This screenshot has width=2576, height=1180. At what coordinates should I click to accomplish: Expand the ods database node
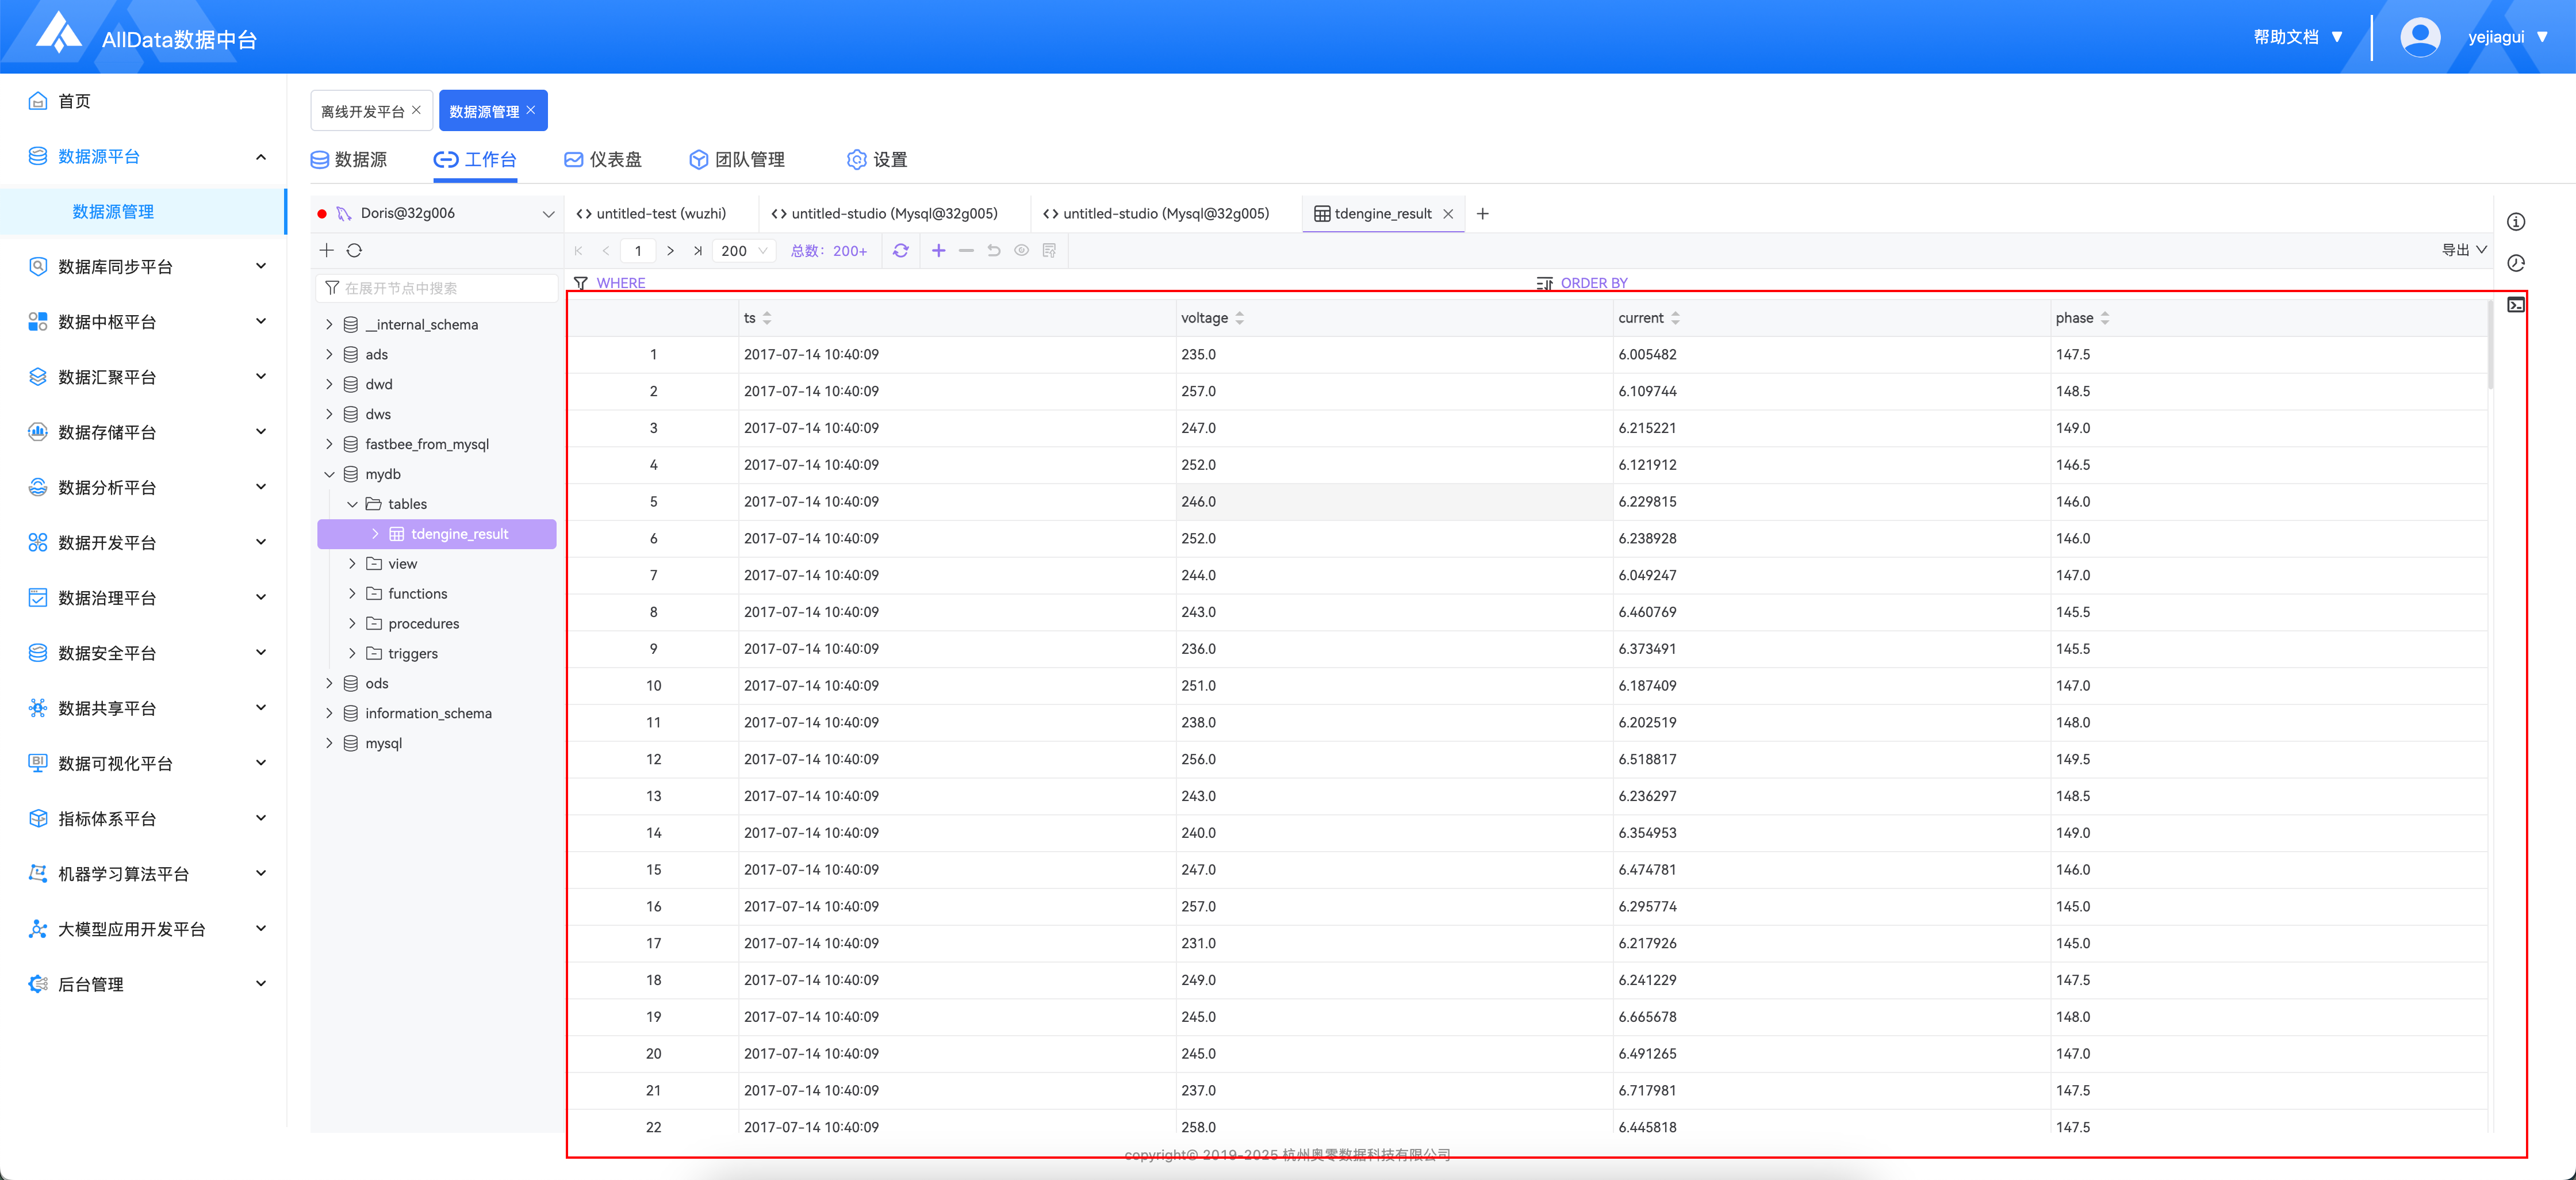(x=329, y=683)
